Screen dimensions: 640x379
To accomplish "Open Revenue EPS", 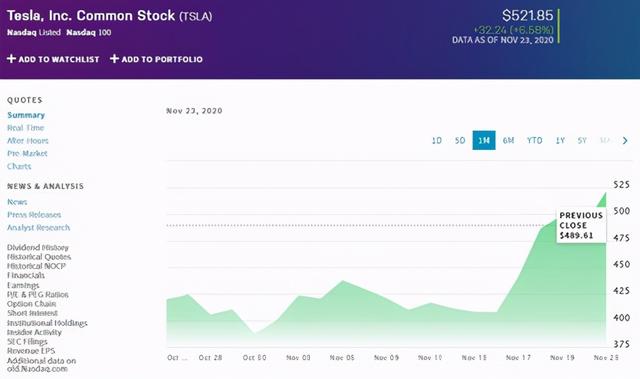I will pyautogui.click(x=31, y=351).
